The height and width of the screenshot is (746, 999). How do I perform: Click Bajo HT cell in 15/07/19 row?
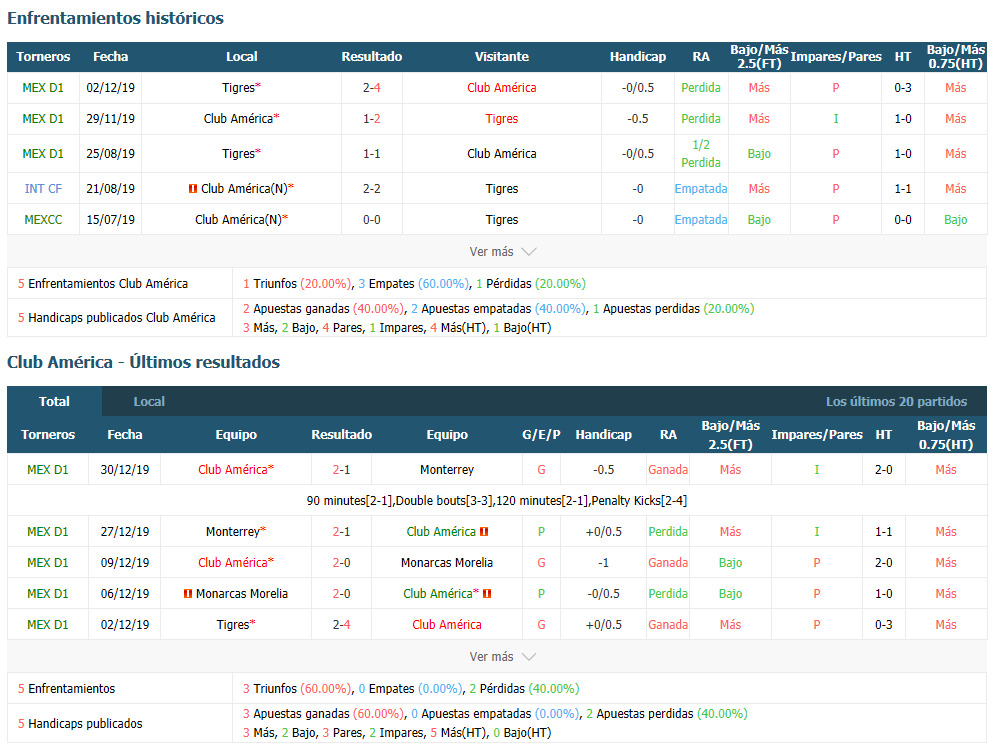pos(955,220)
